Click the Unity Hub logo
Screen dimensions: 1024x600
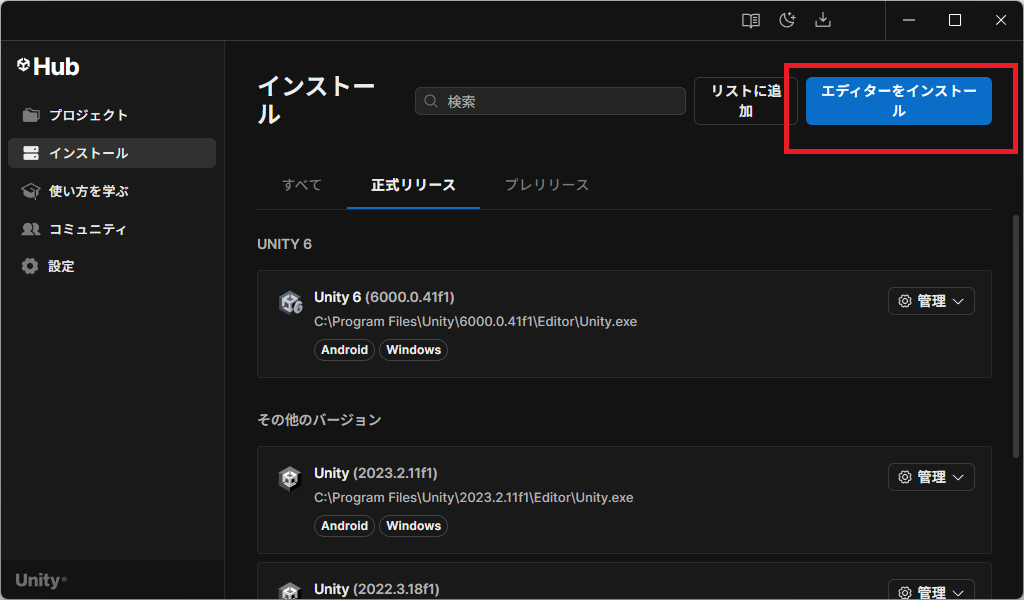pyautogui.click(x=48, y=66)
